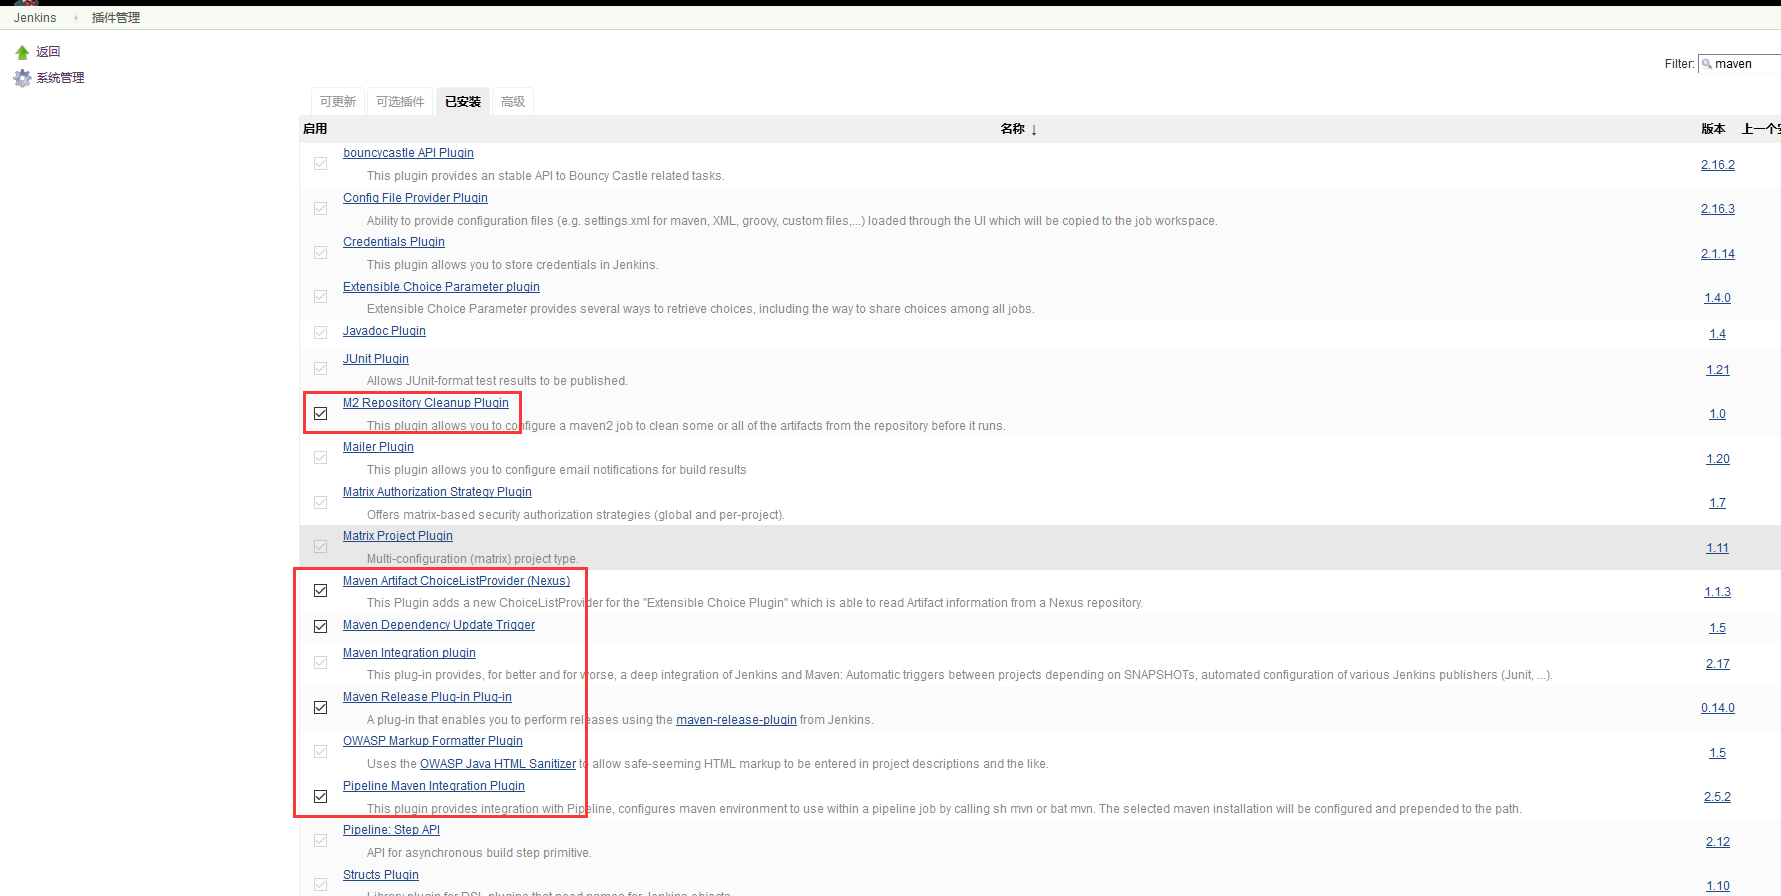Click the Config File Provider Plugin checkbox
1781x896 pixels.
[320, 208]
